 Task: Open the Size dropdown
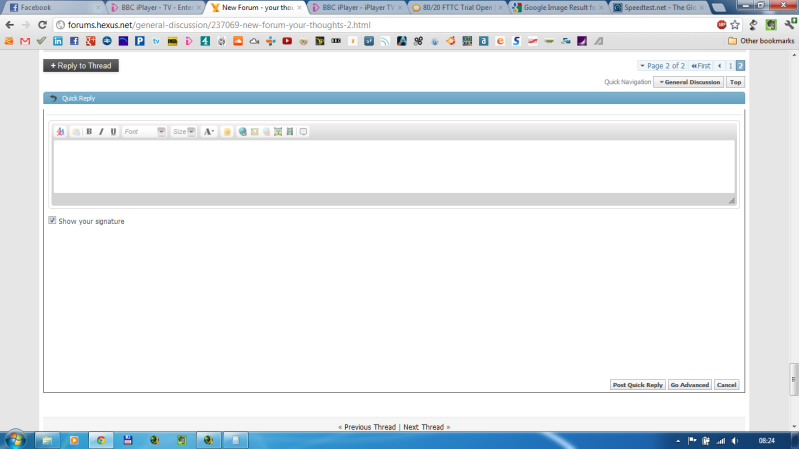183,132
